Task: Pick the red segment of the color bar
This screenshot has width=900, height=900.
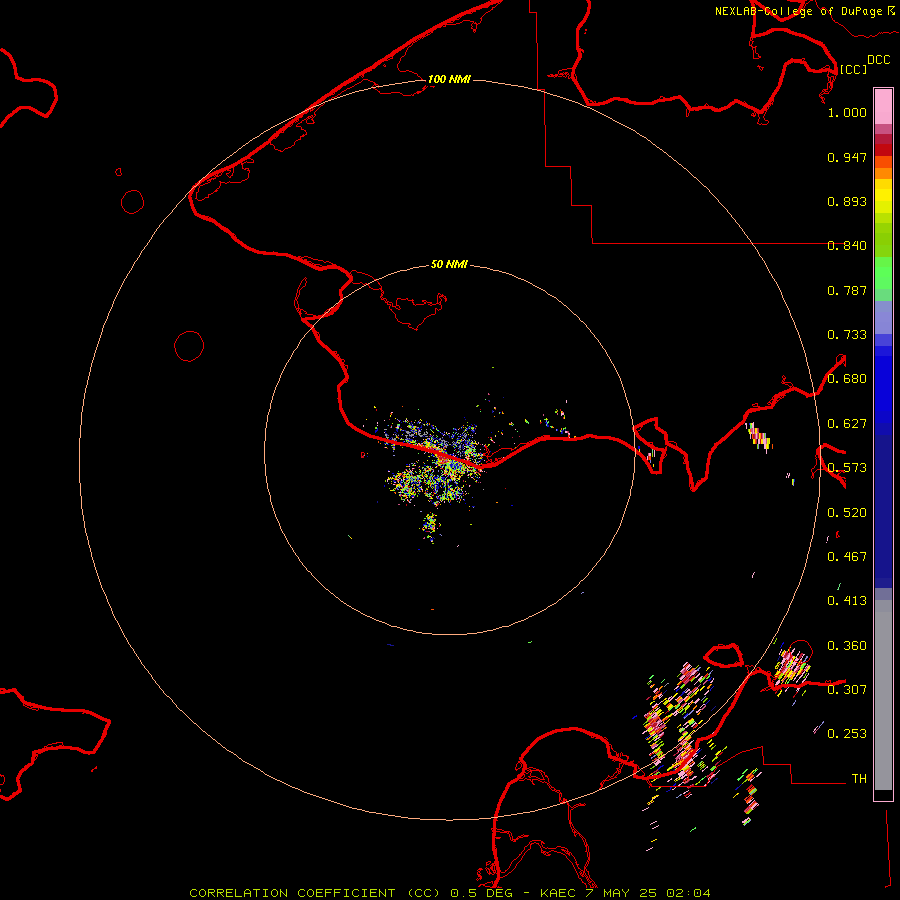Action: point(883,149)
